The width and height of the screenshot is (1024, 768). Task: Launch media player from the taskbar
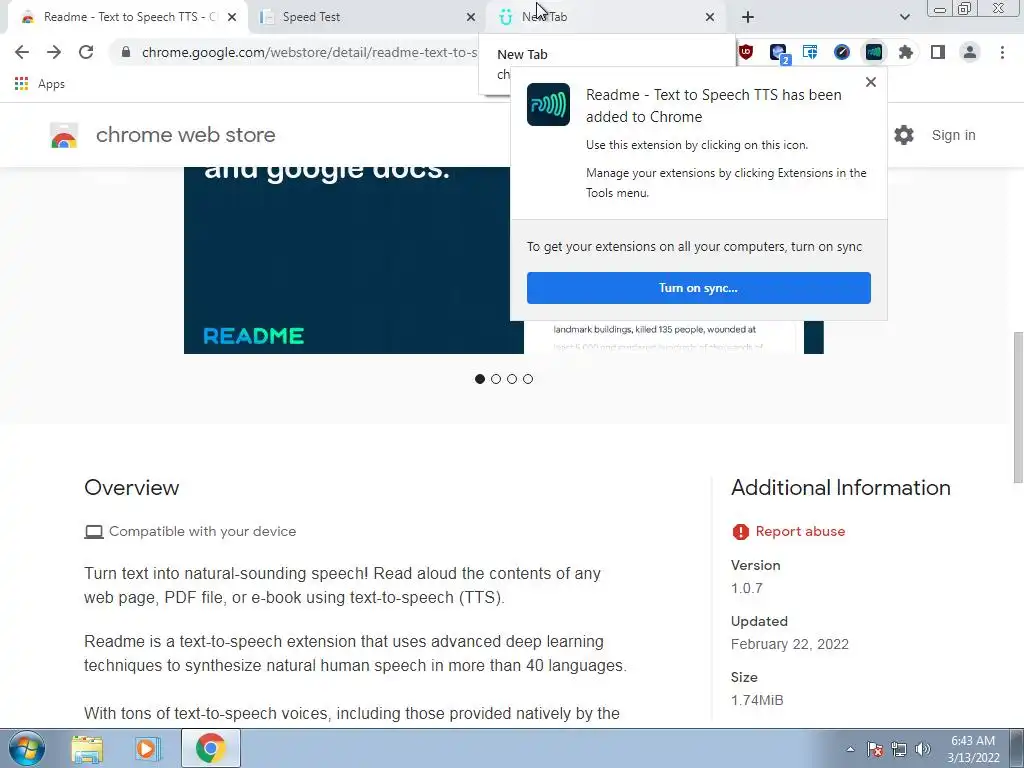coord(148,749)
